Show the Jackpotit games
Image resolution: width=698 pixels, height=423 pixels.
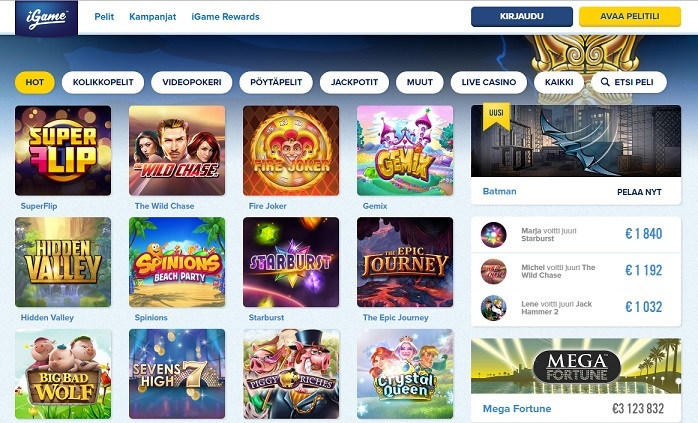[x=354, y=82]
